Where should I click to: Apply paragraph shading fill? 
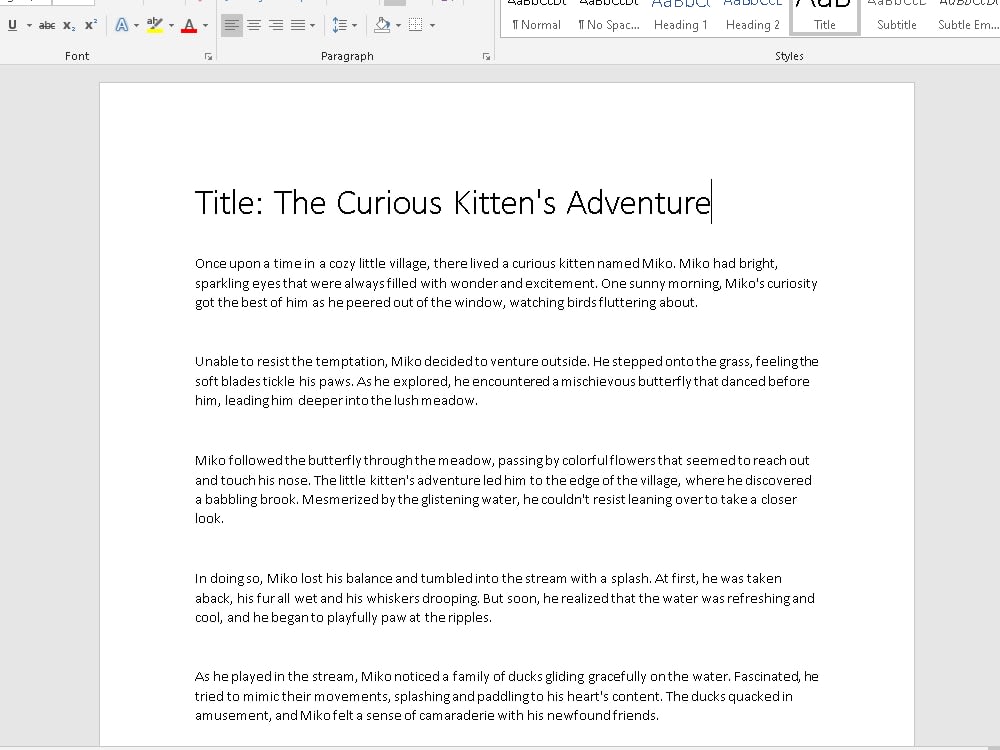click(x=382, y=26)
